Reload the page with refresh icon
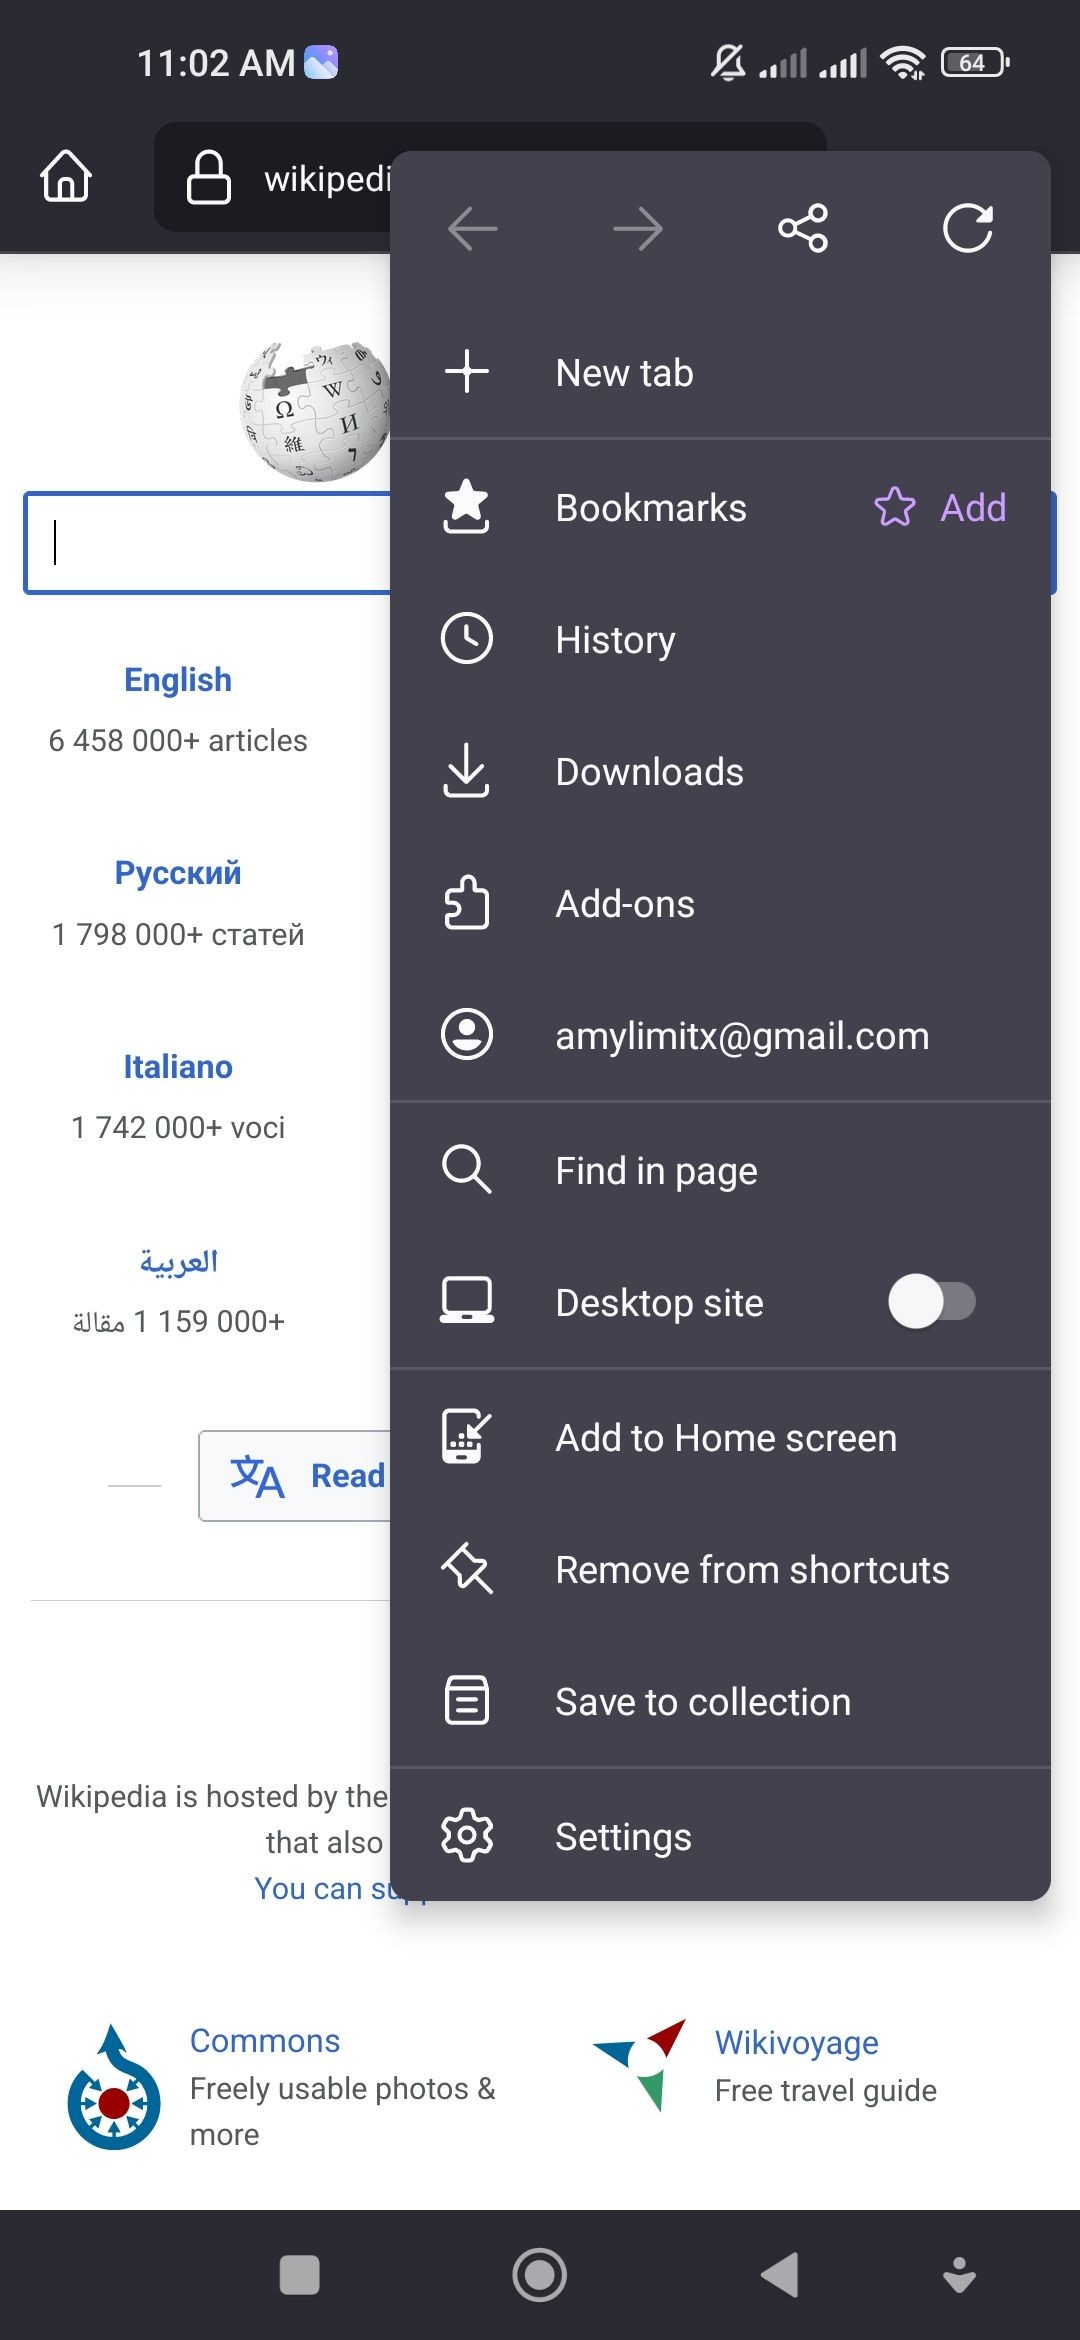Image resolution: width=1080 pixels, height=2340 pixels. tap(968, 228)
